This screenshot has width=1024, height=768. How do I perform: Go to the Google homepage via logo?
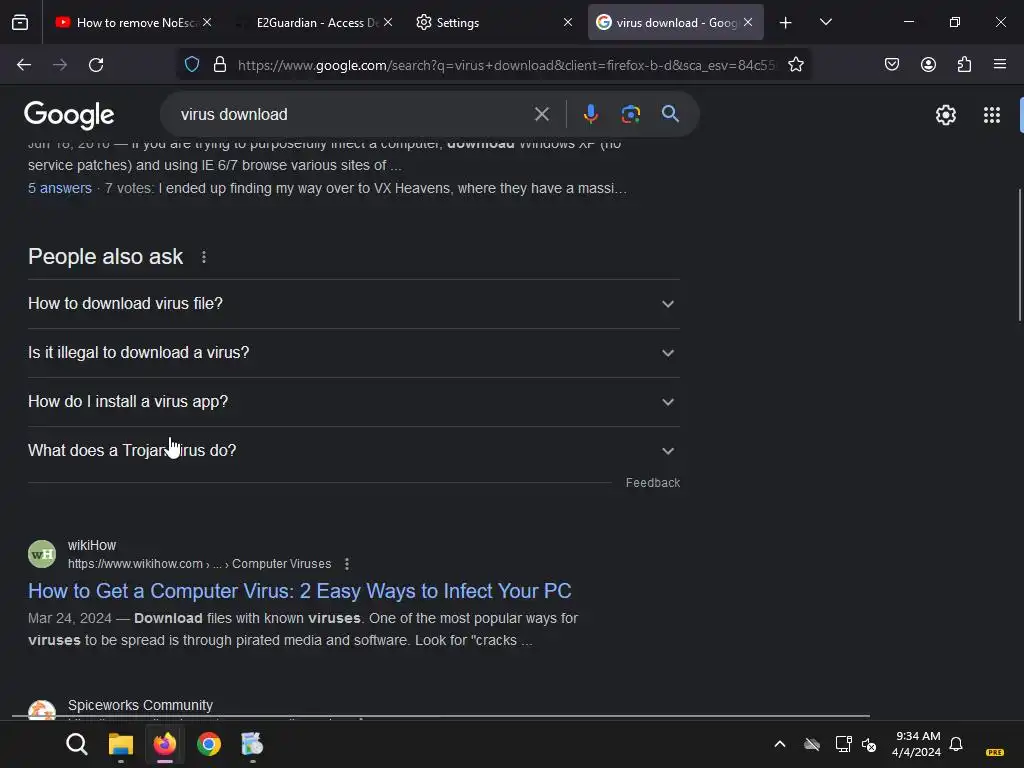pos(69,115)
